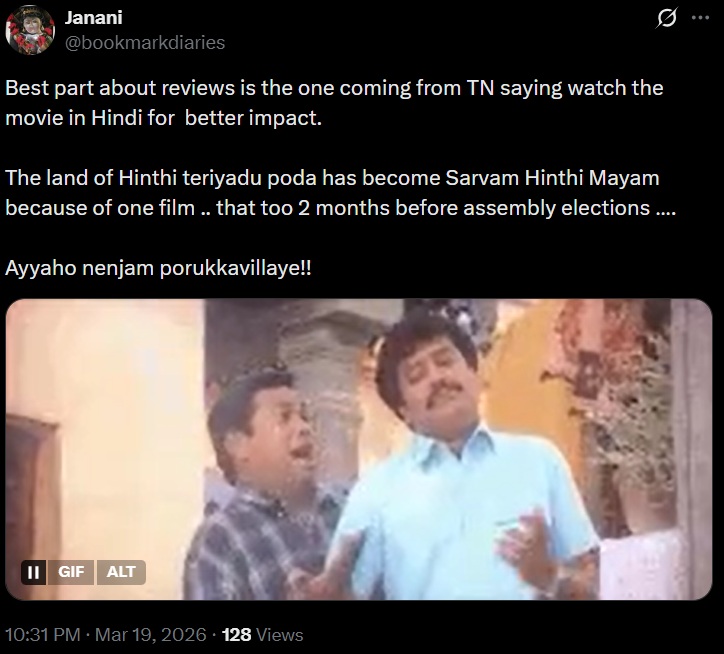Open the three-dot more options menu
This screenshot has height=654, width=724.
[700, 18]
